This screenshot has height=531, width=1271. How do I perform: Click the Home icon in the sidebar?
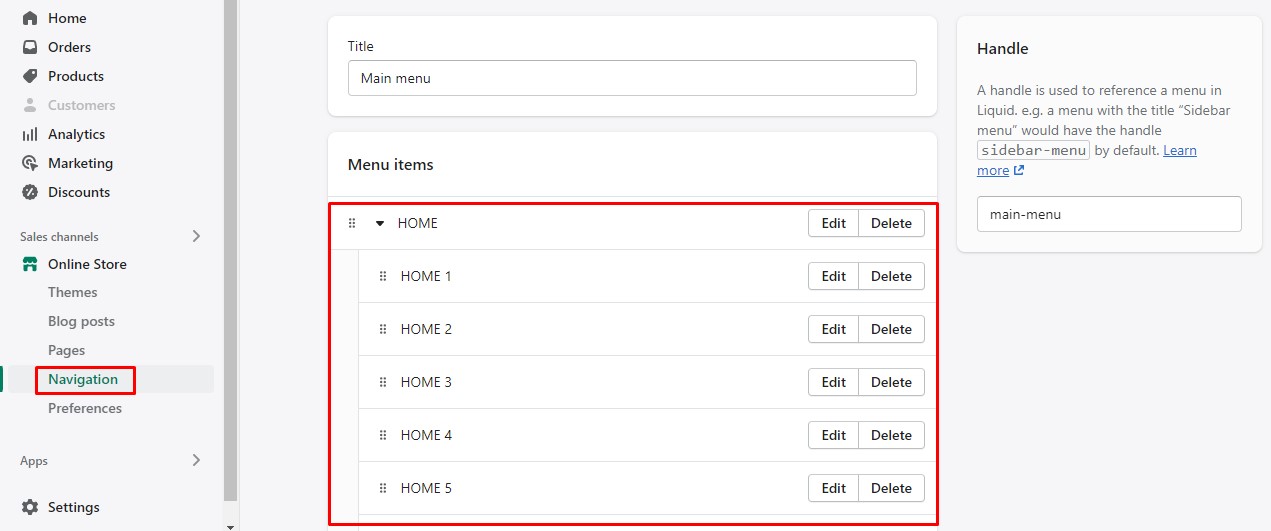(x=30, y=18)
